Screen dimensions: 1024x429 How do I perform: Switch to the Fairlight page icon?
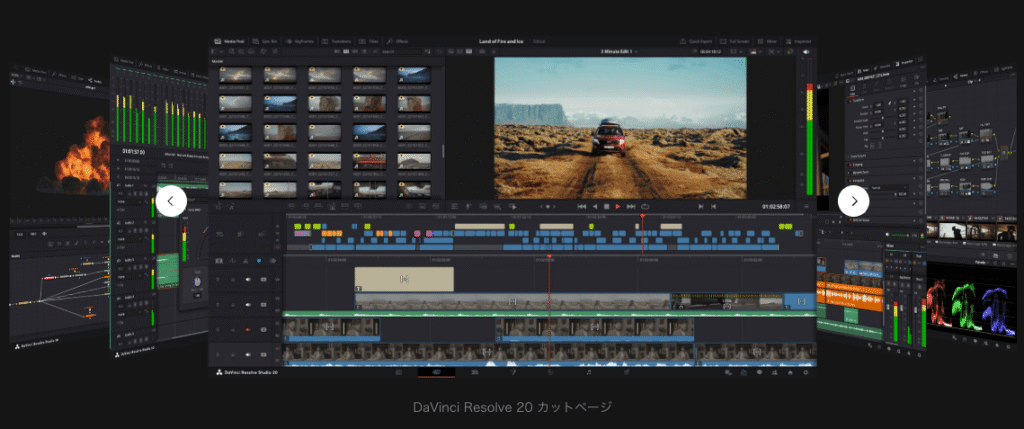(590, 372)
